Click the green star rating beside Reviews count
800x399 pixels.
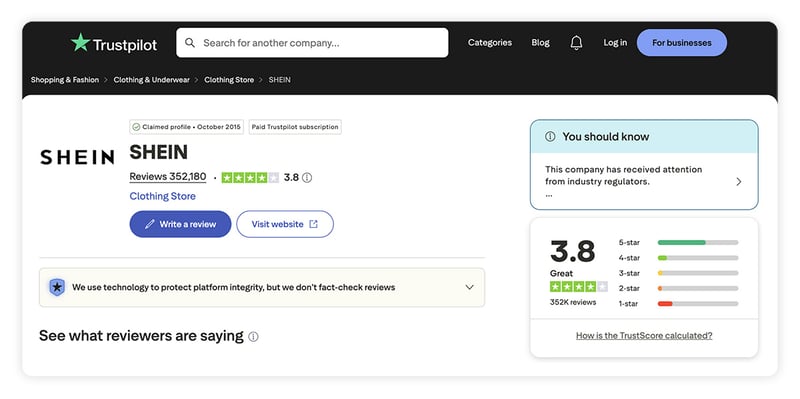pyautogui.click(x=250, y=178)
